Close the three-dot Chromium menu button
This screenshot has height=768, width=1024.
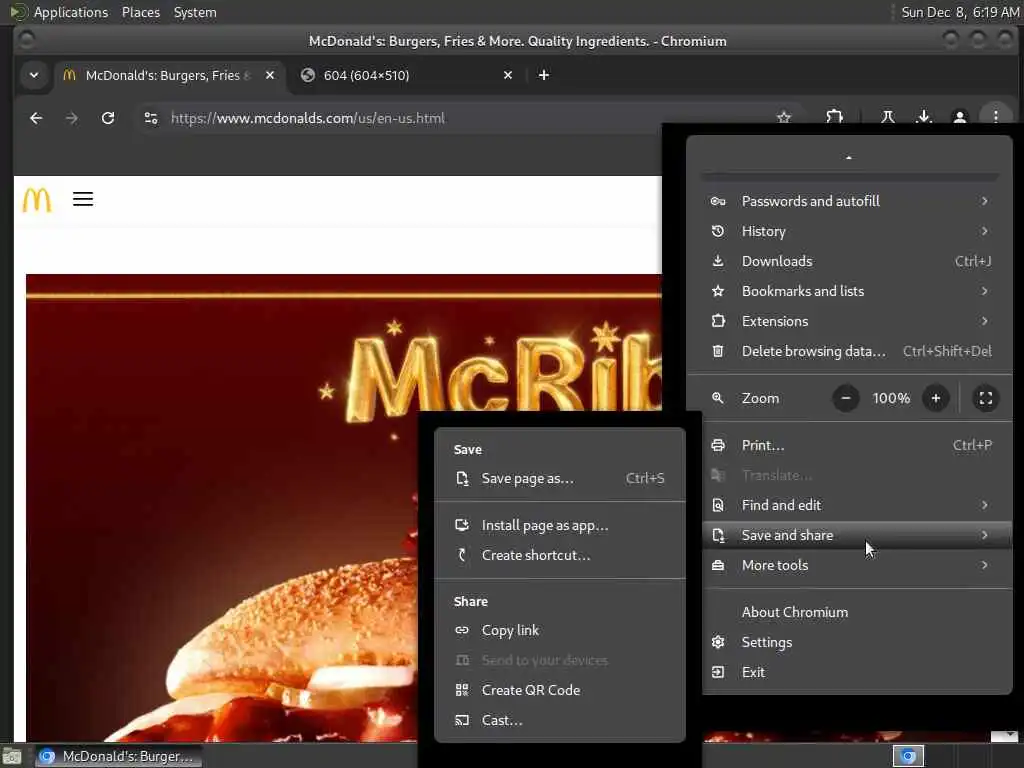995,118
